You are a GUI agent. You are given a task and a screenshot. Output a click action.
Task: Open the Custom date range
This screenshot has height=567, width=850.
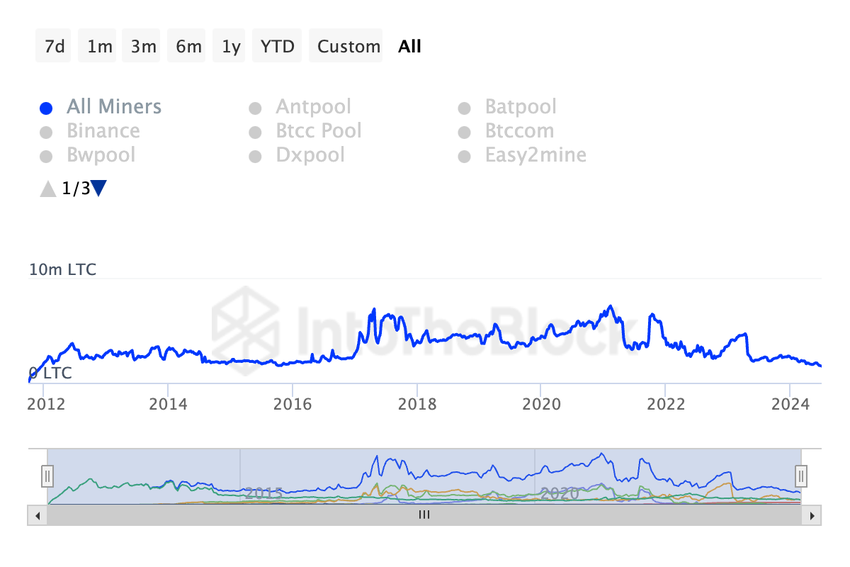click(349, 46)
